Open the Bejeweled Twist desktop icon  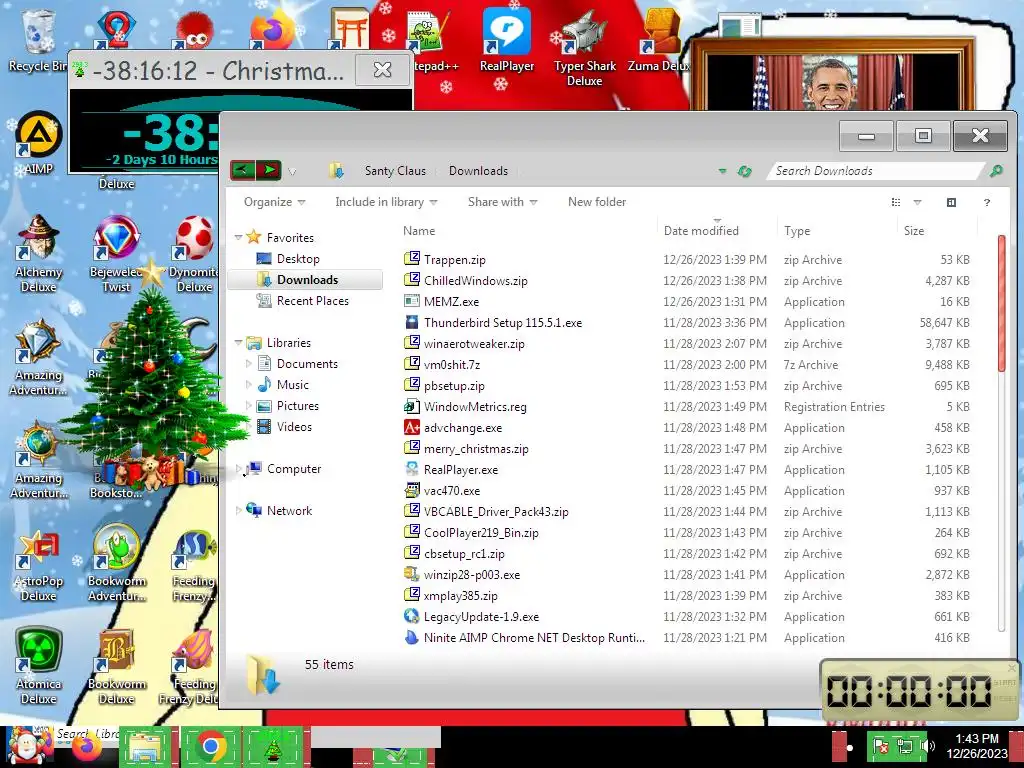(116, 255)
